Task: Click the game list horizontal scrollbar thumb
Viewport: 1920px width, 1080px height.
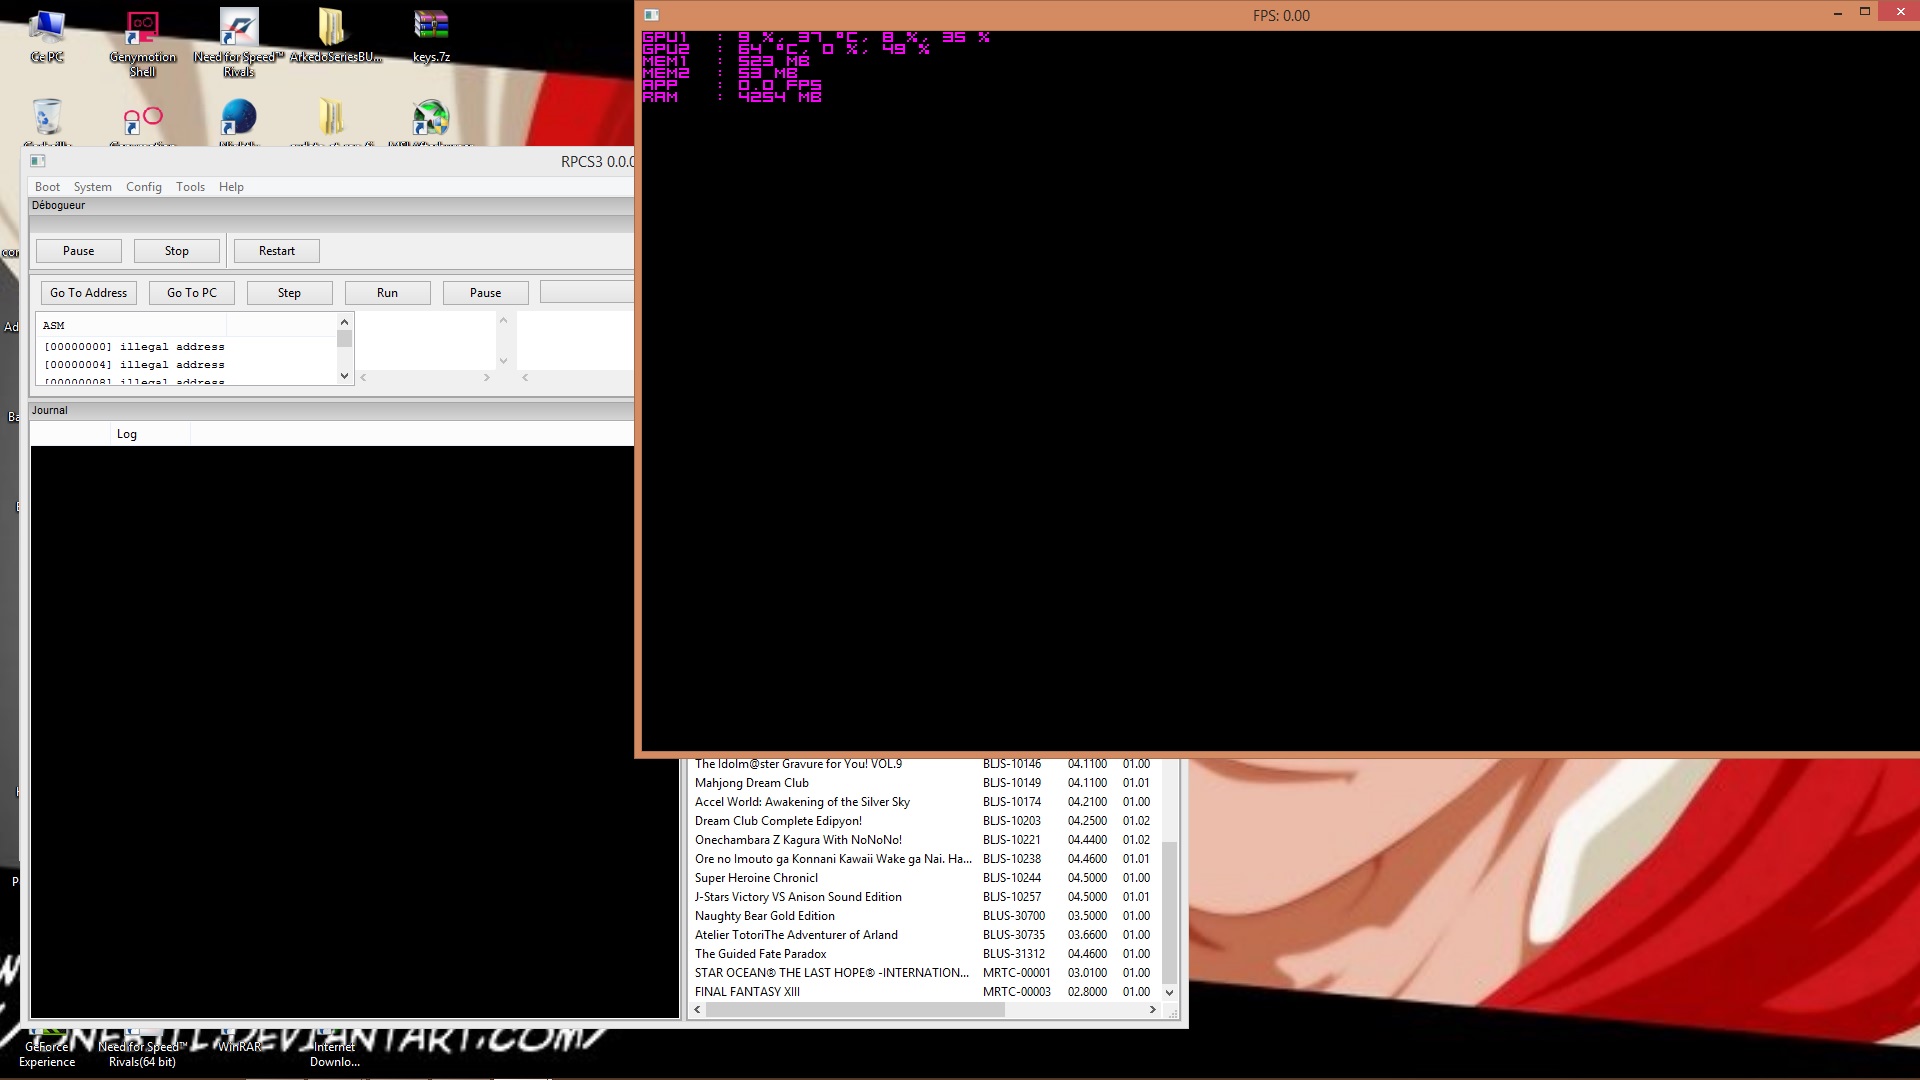Action: point(855,1010)
